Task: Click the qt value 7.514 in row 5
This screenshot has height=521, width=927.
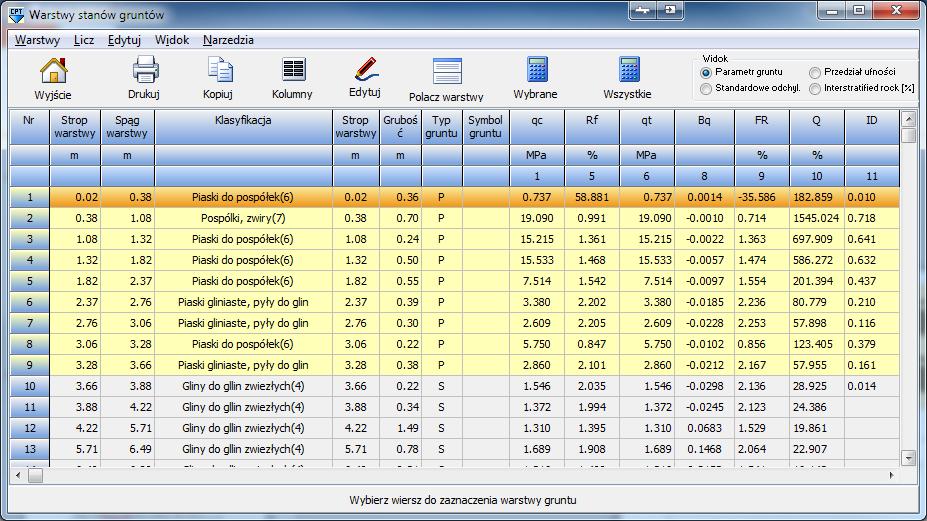Action: (x=647, y=281)
